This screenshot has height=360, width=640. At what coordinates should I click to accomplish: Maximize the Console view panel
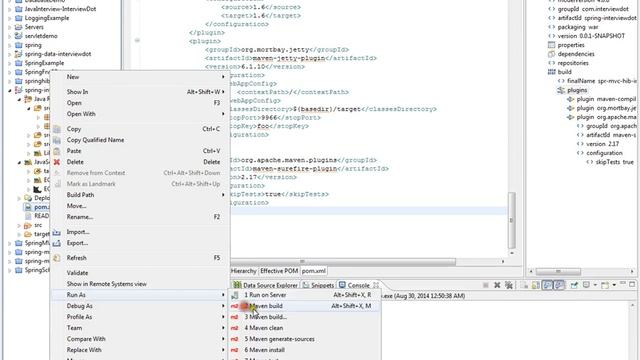pyautogui.click(x=632, y=284)
